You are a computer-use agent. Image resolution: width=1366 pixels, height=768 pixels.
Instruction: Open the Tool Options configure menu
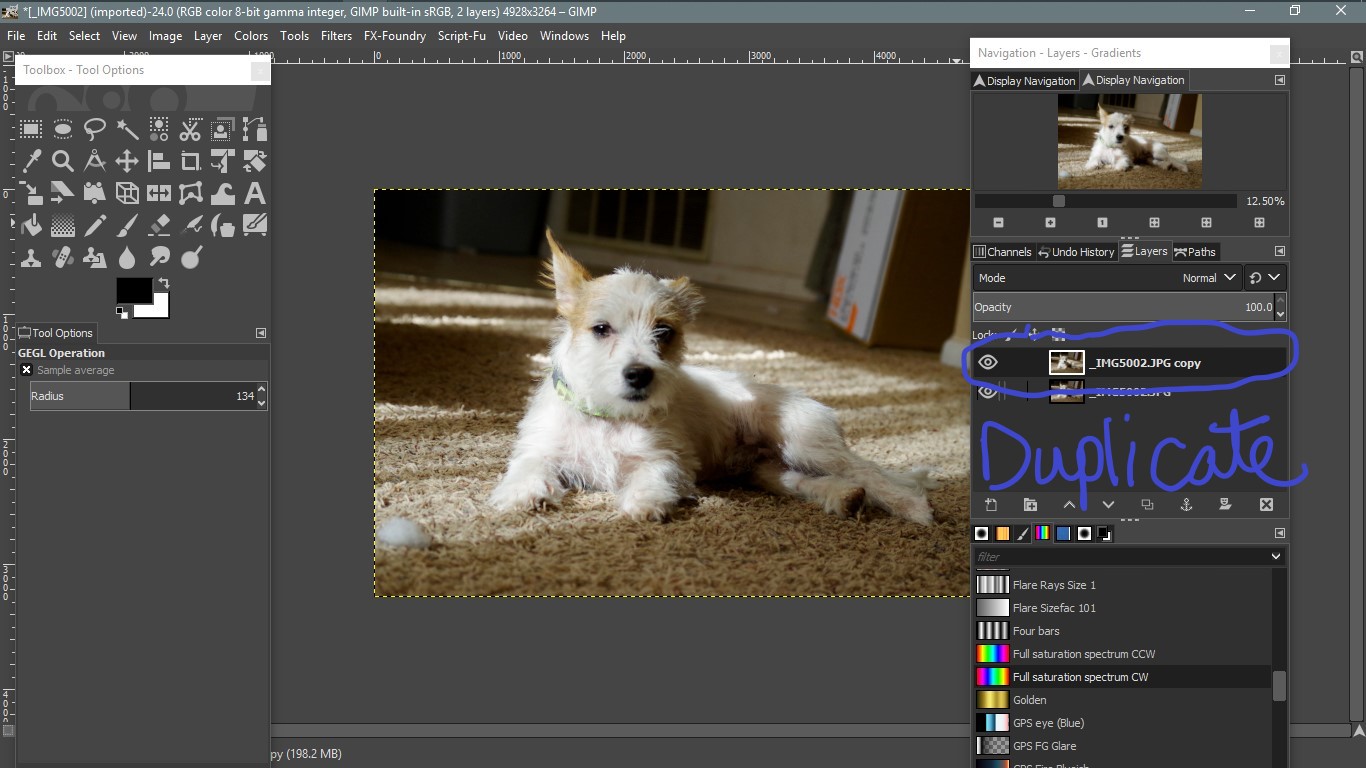tap(261, 333)
